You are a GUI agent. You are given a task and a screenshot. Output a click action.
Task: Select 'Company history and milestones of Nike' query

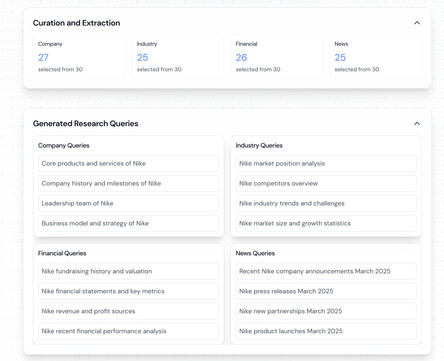tap(128, 183)
